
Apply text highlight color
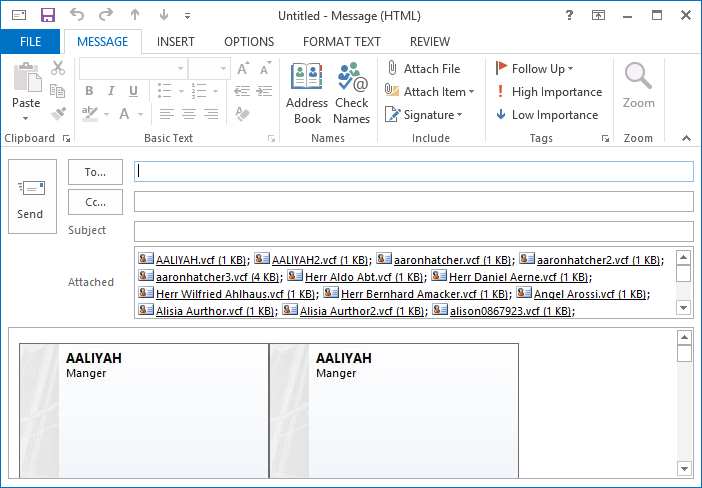click(90, 114)
